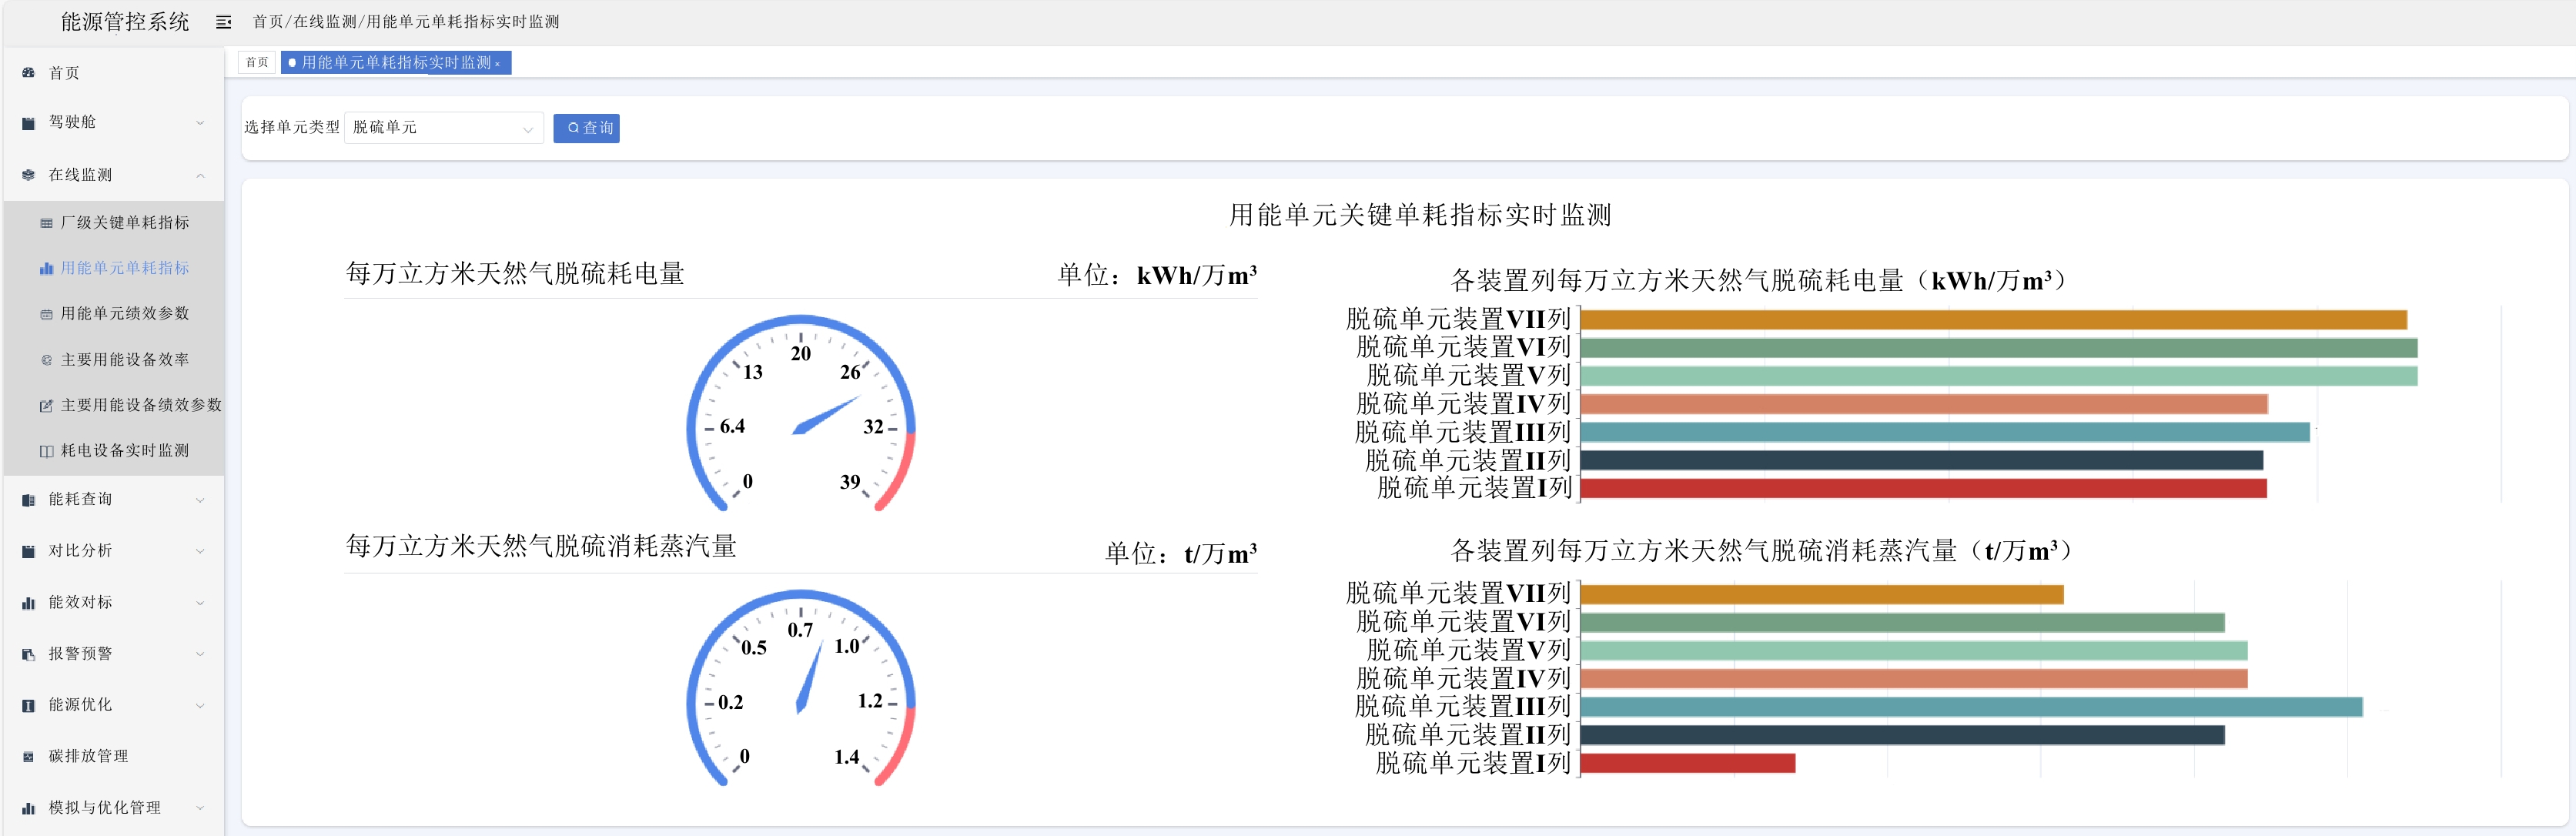Click the 查询 search button
2576x836 pixels.
click(x=586, y=128)
